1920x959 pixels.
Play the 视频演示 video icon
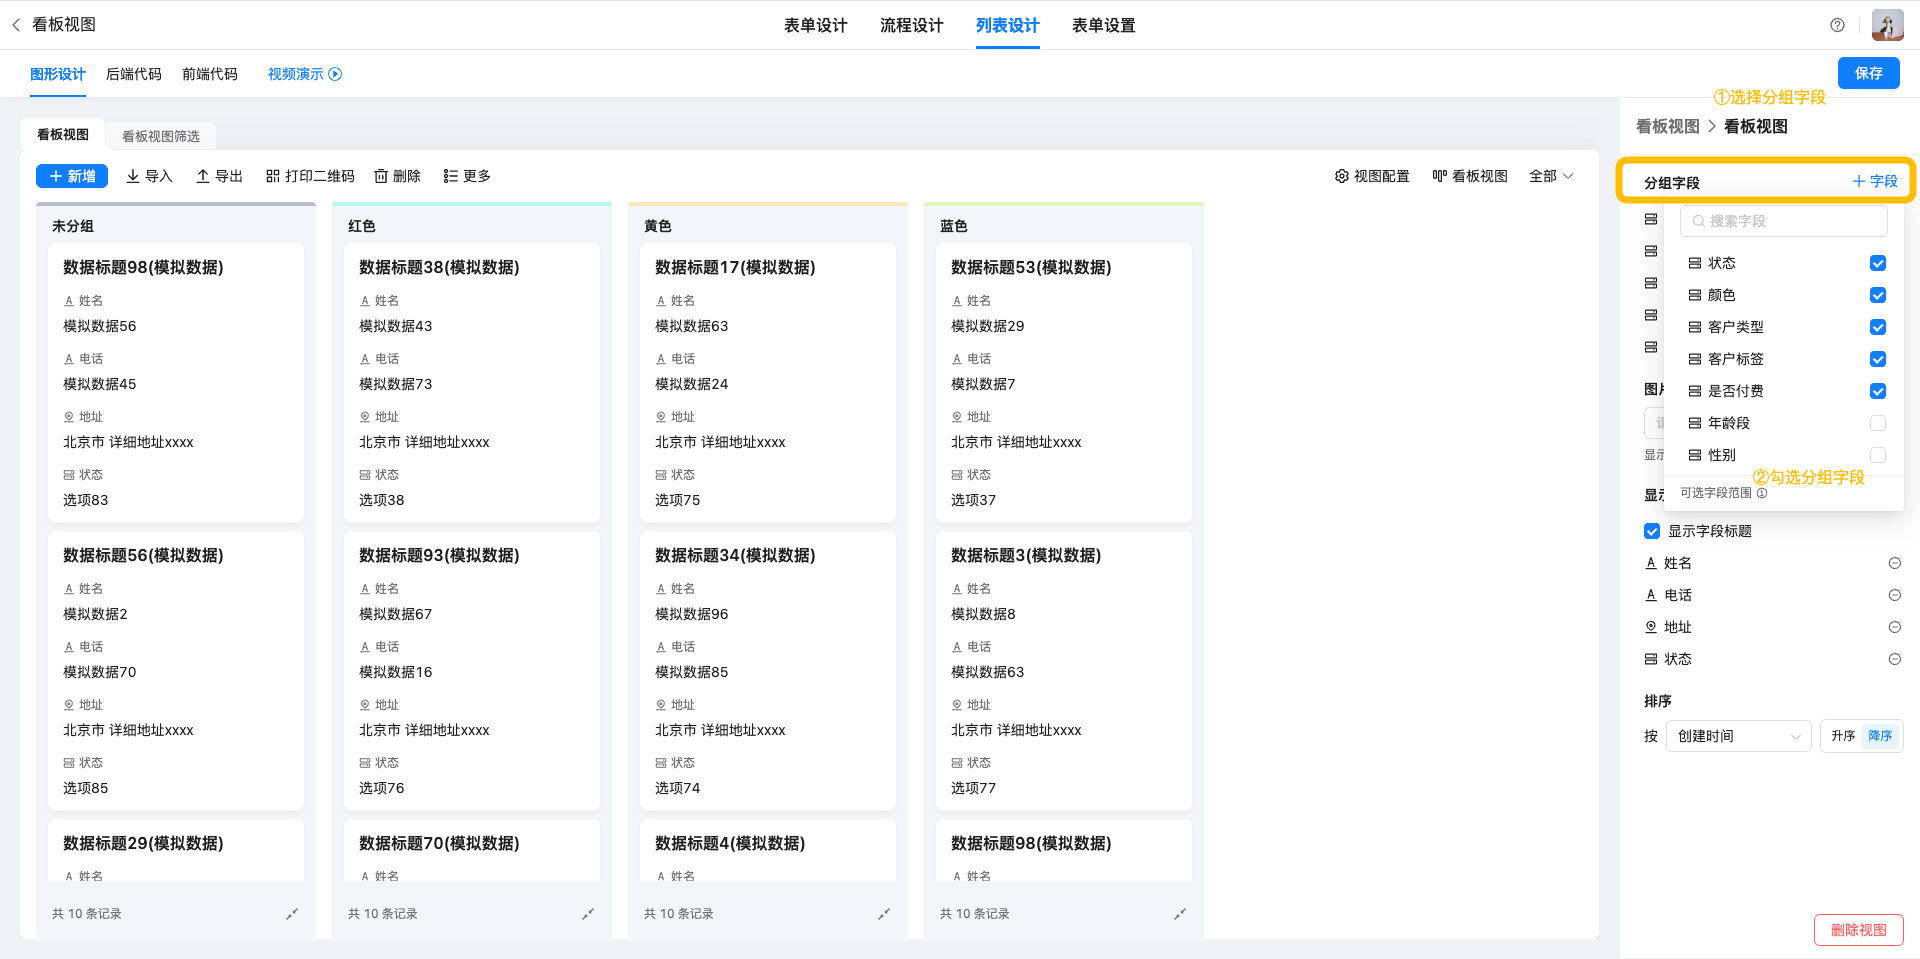tap(335, 74)
